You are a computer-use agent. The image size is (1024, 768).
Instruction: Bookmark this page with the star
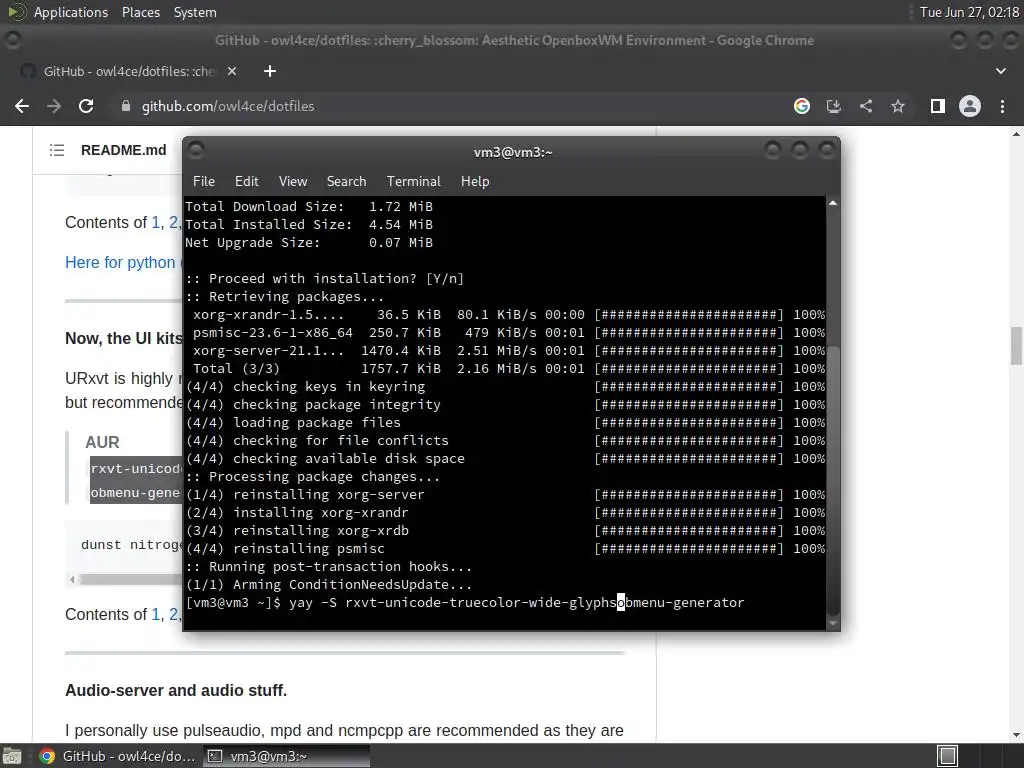coord(898,106)
